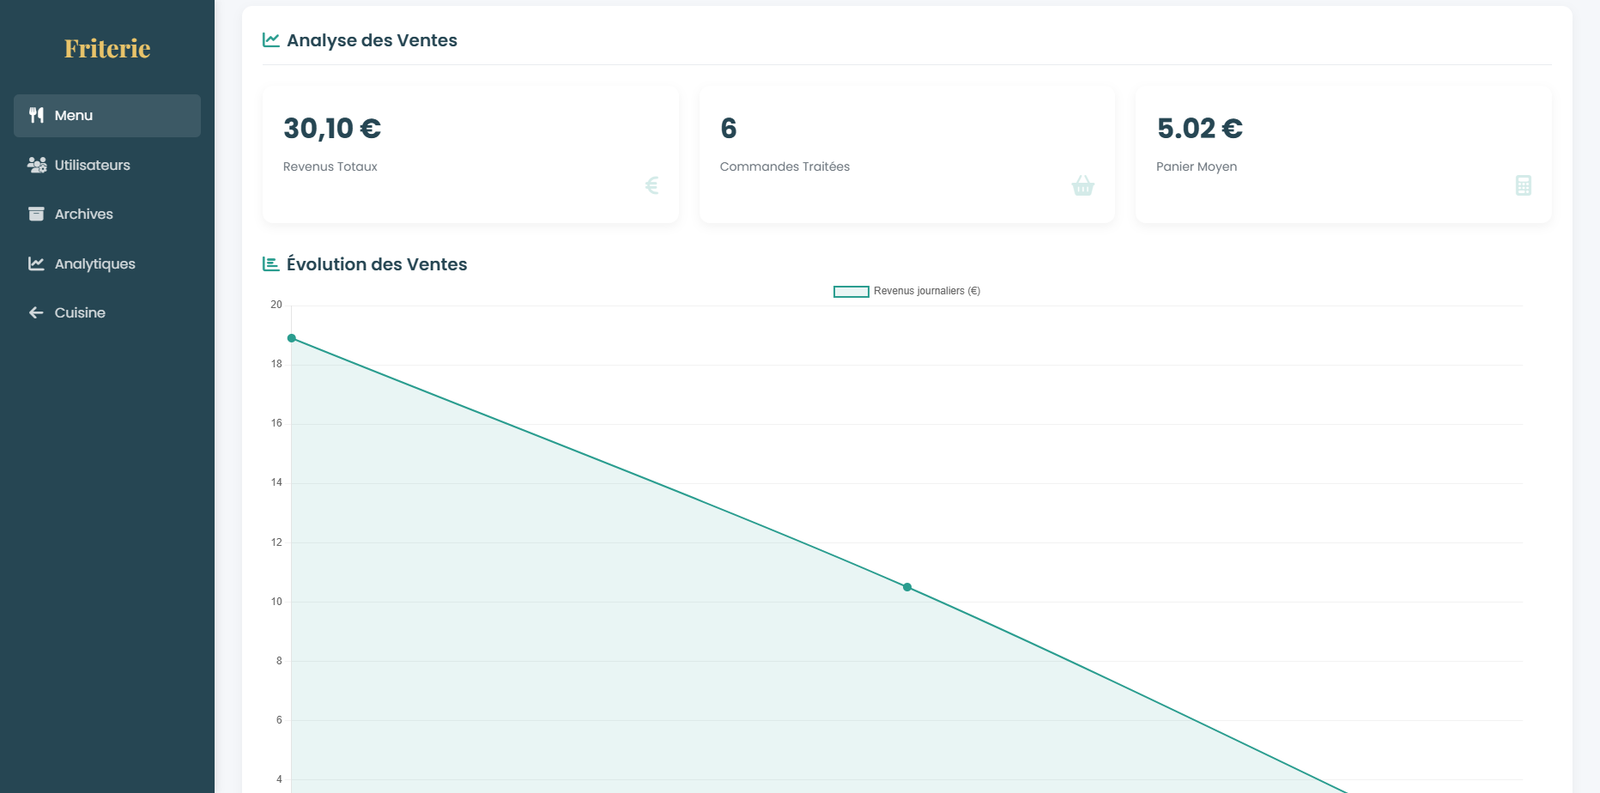Click the basket icon in Commandes Traitées card

click(1083, 185)
